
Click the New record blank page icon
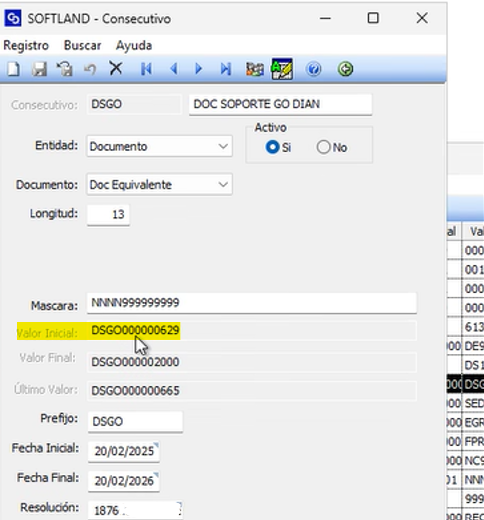click(14, 69)
